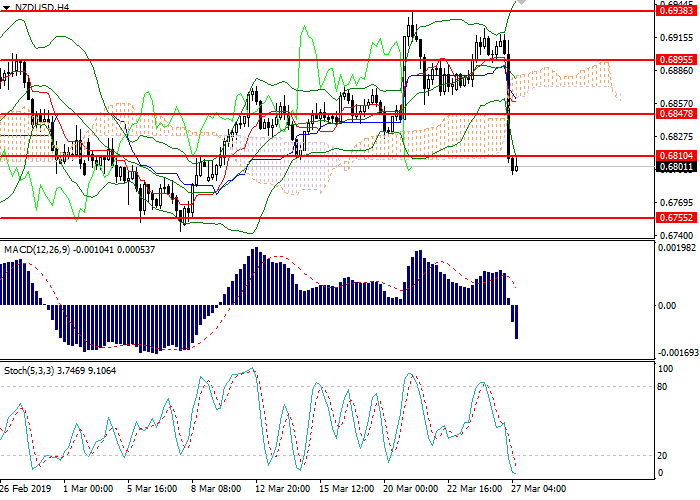Select the 0.68955 red price label
700x500 pixels.
tap(676, 60)
